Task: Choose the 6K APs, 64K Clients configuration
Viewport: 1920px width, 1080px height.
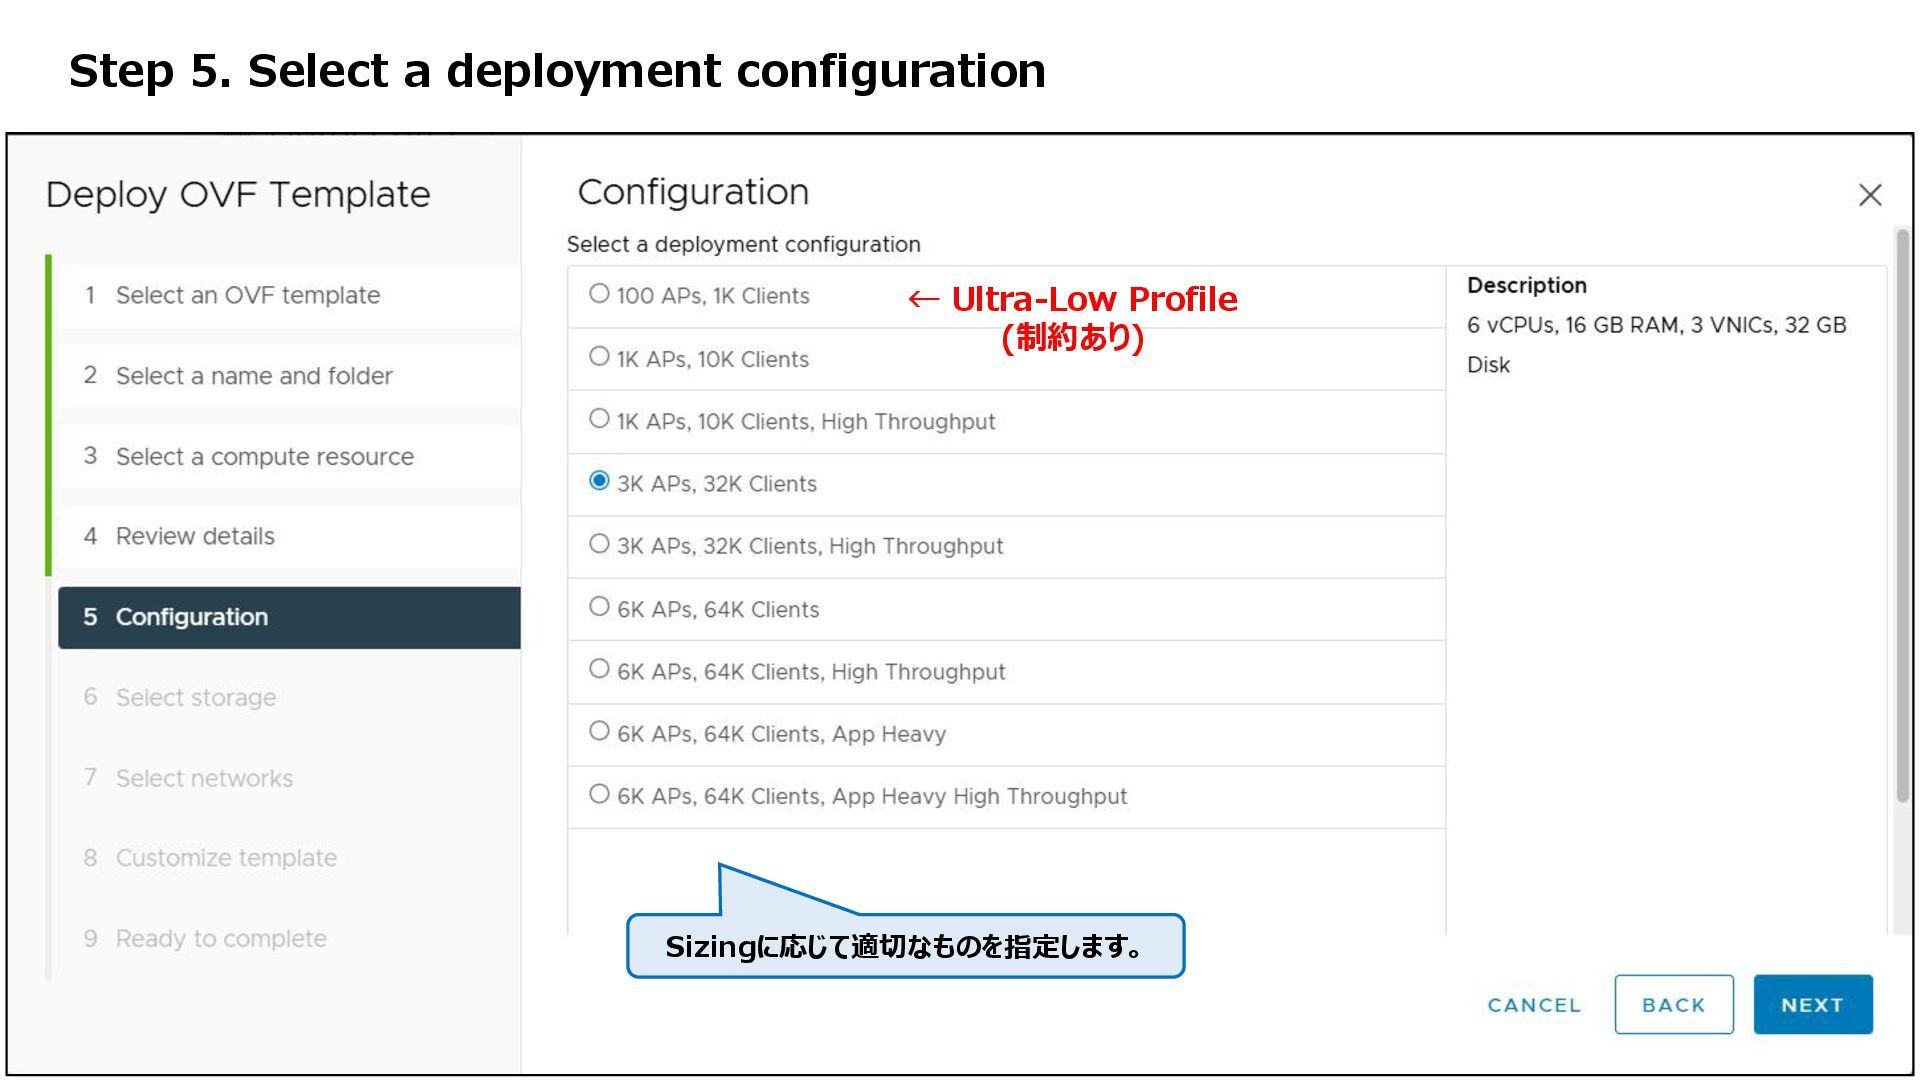Action: tap(599, 607)
